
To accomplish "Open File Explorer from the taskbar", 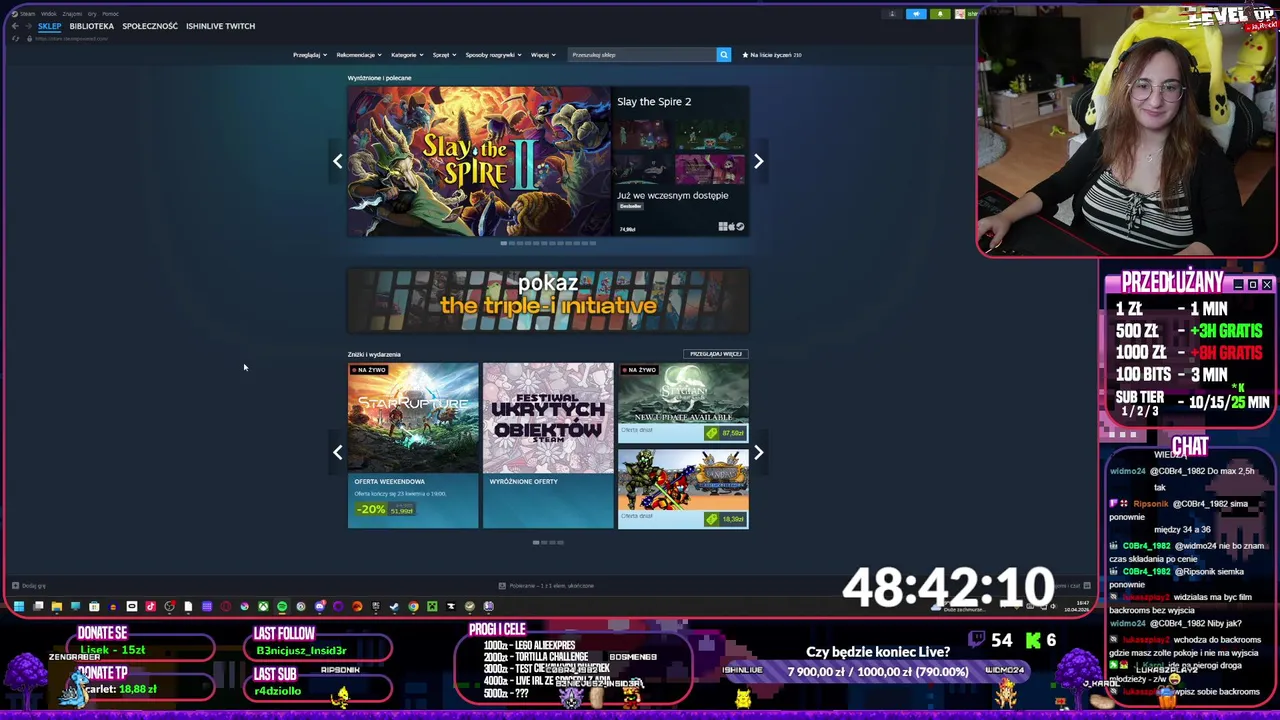I will tap(57, 606).
